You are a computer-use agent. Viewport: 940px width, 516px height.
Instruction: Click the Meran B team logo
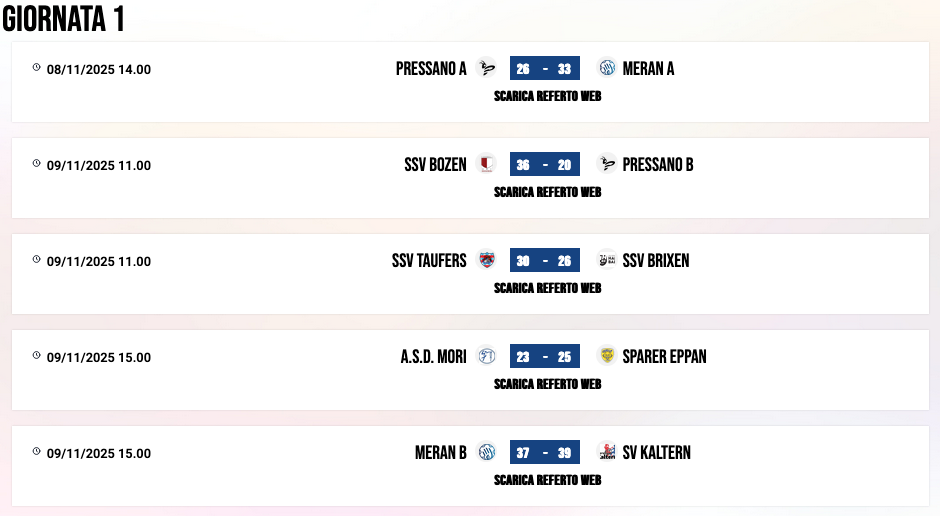click(487, 452)
